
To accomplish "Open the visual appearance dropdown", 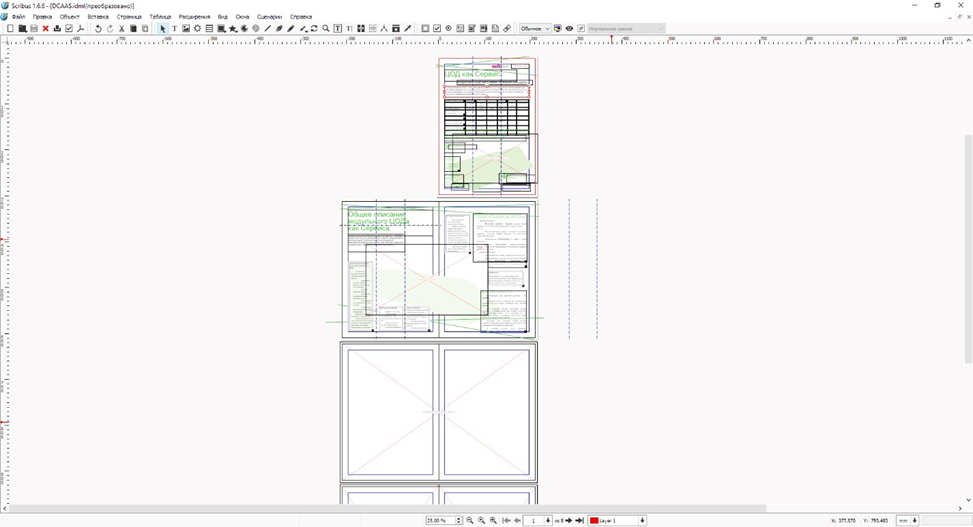I will point(626,29).
